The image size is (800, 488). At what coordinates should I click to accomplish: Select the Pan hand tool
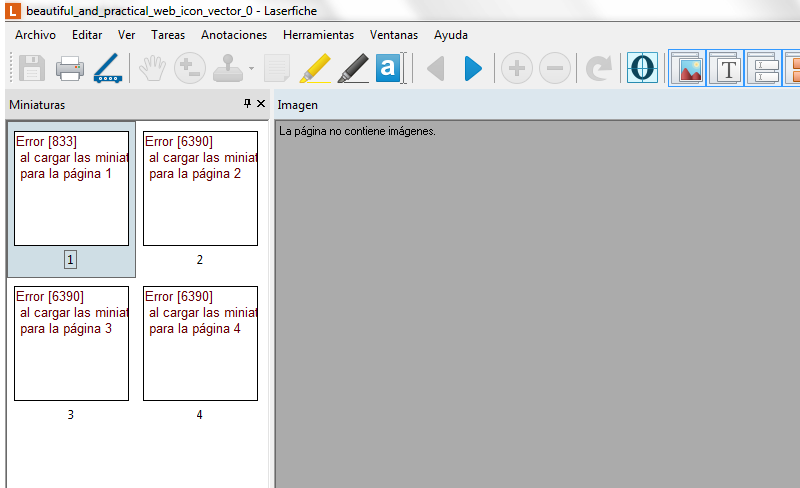[152, 68]
